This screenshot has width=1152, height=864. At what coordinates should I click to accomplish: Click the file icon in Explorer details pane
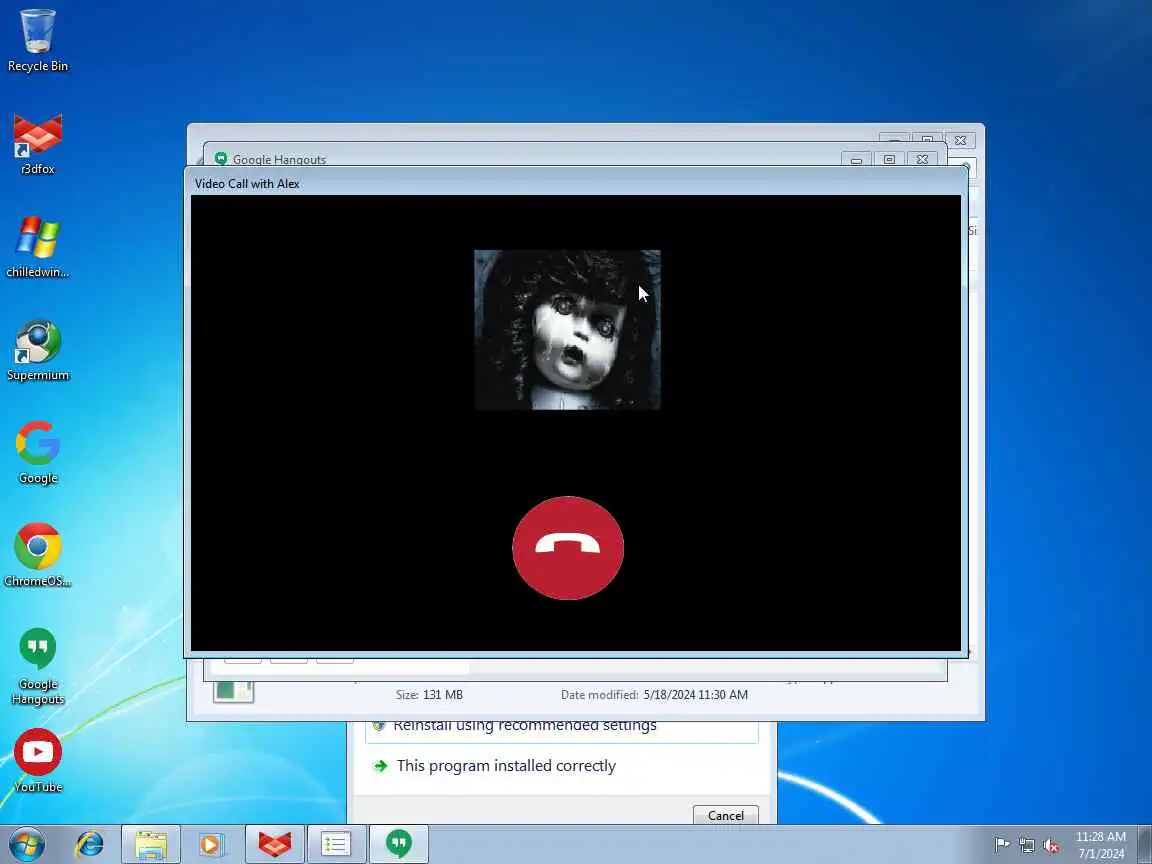click(x=234, y=691)
